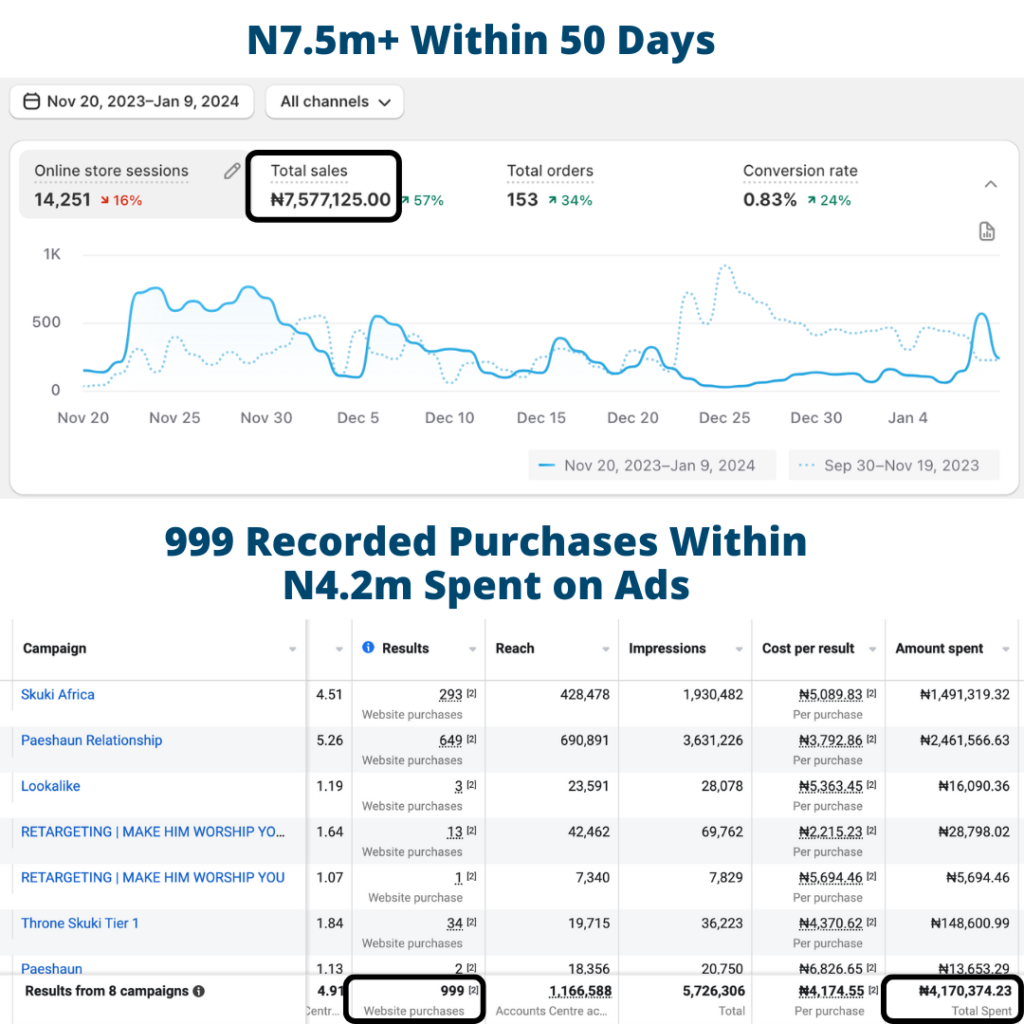Collapse the metrics card with chevron arrow

point(990,184)
